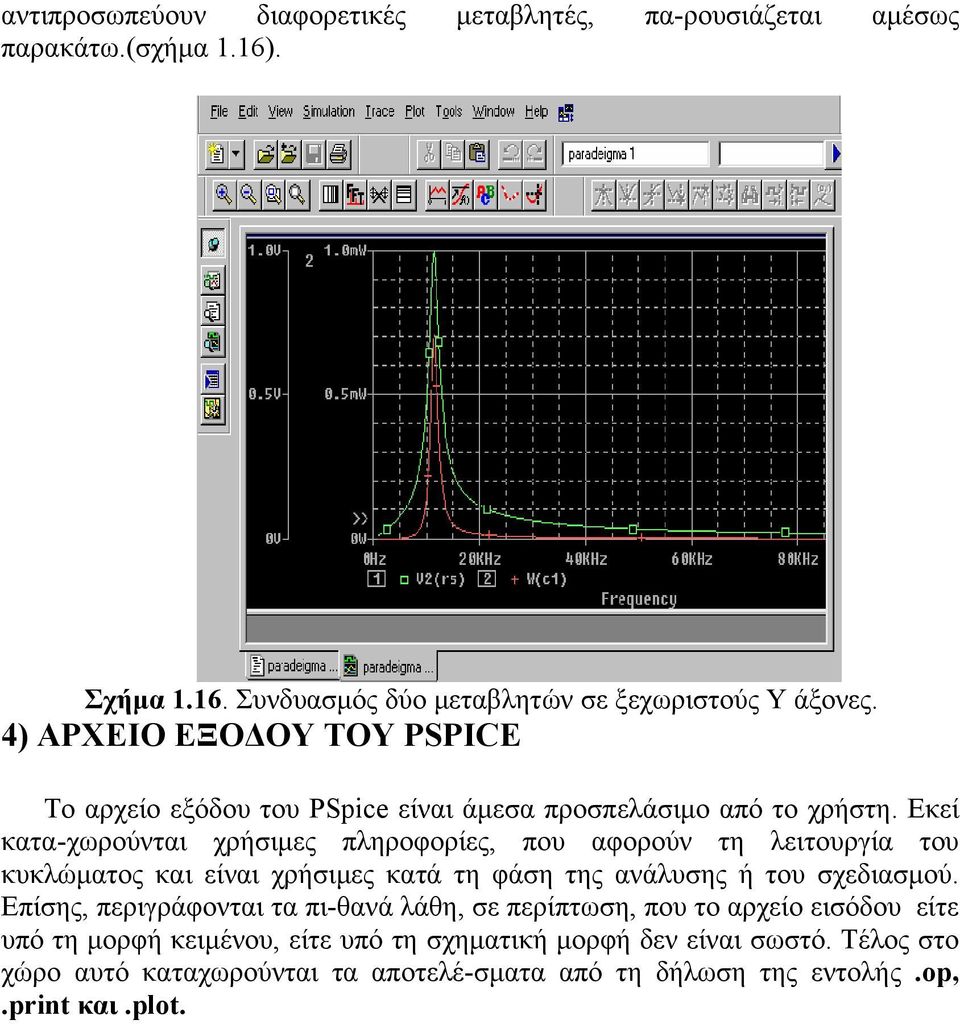Toggle the Performance Analysis icon
The image size is (960, 1024).
click(x=379, y=195)
